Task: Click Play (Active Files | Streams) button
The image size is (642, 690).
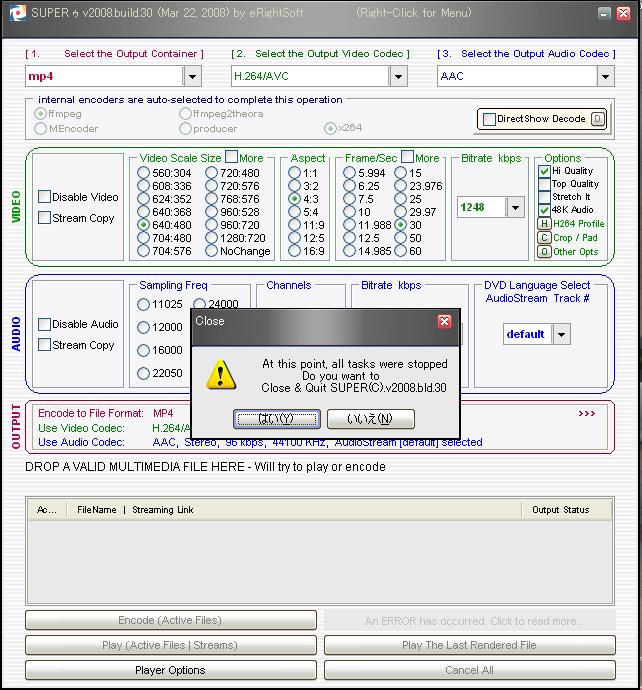Action: (171, 645)
